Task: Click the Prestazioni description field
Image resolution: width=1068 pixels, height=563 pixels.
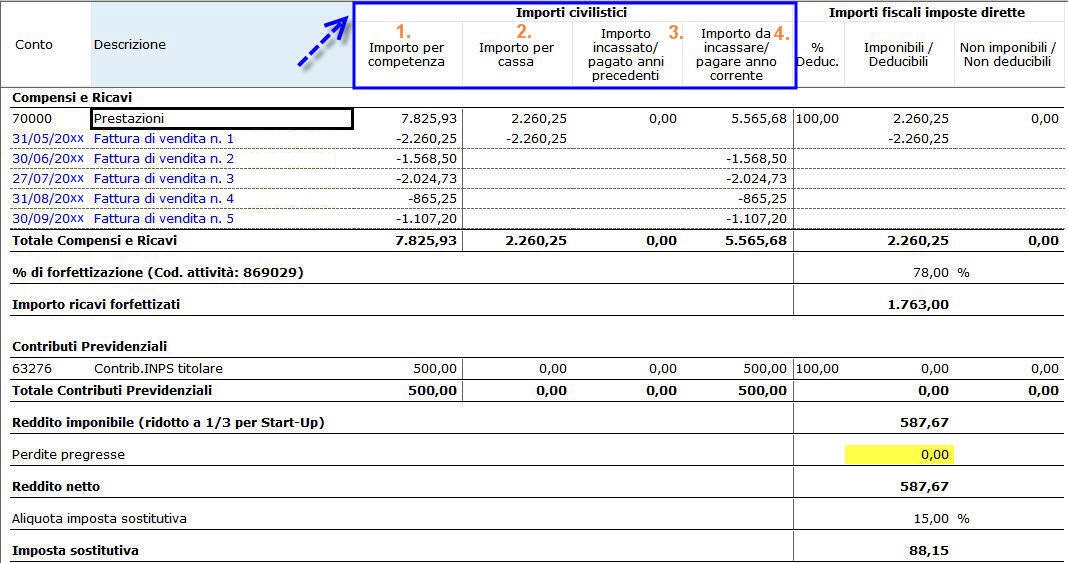Action: 221,119
